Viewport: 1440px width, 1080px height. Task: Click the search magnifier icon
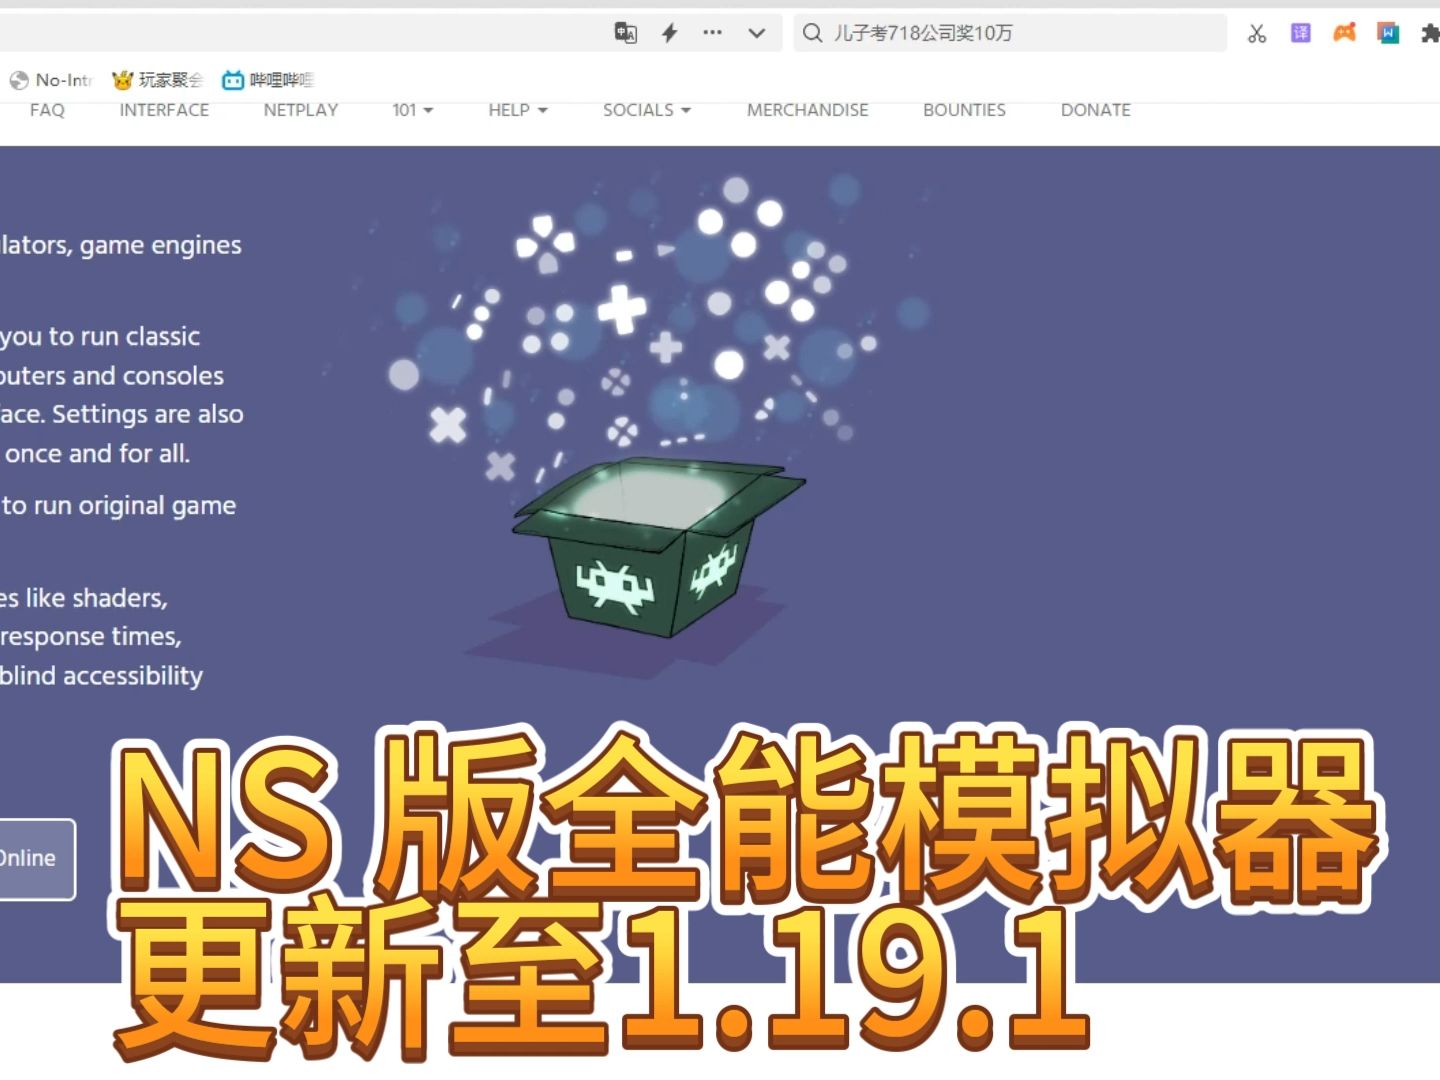812,33
